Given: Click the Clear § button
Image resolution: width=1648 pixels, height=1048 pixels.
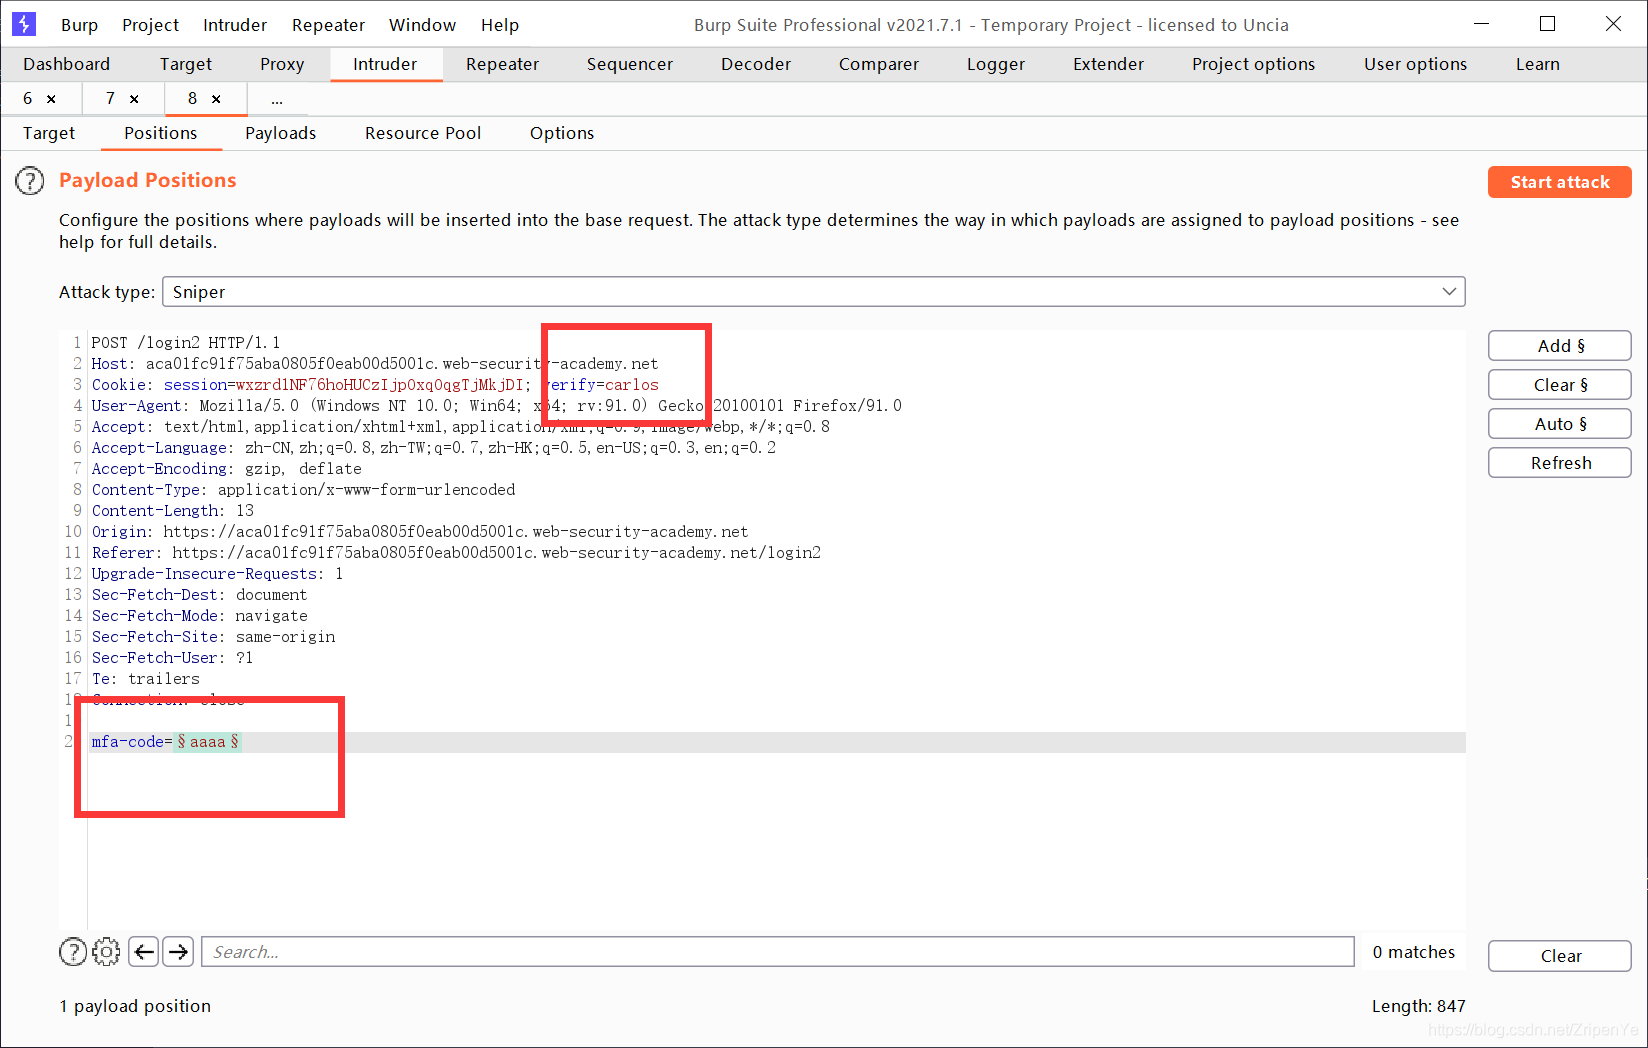Looking at the screenshot, I should (x=1560, y=385).
